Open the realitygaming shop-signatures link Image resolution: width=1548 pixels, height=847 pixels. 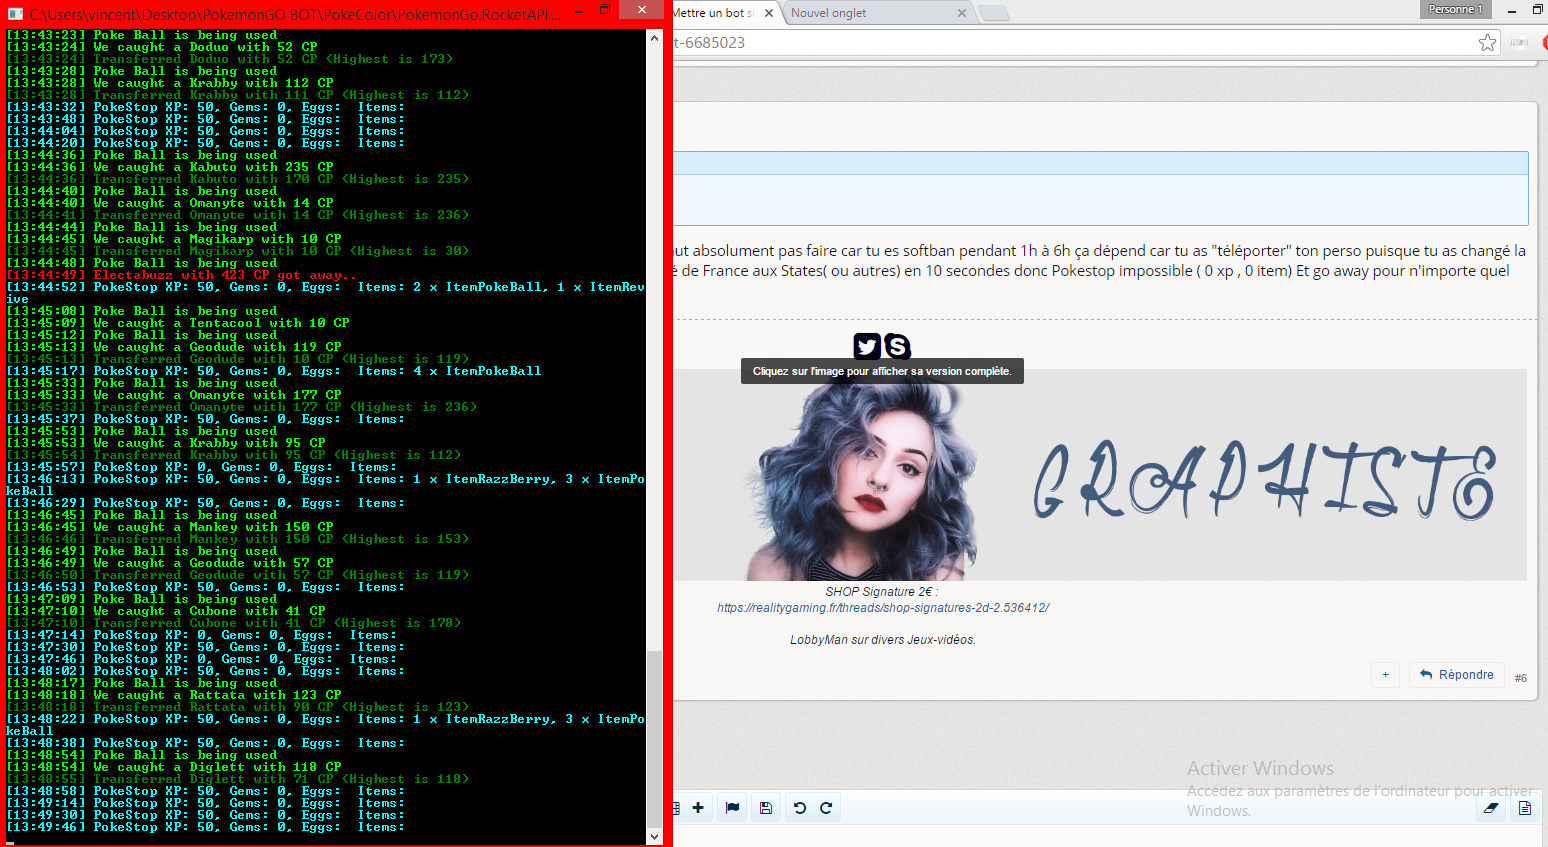(883, 608)
